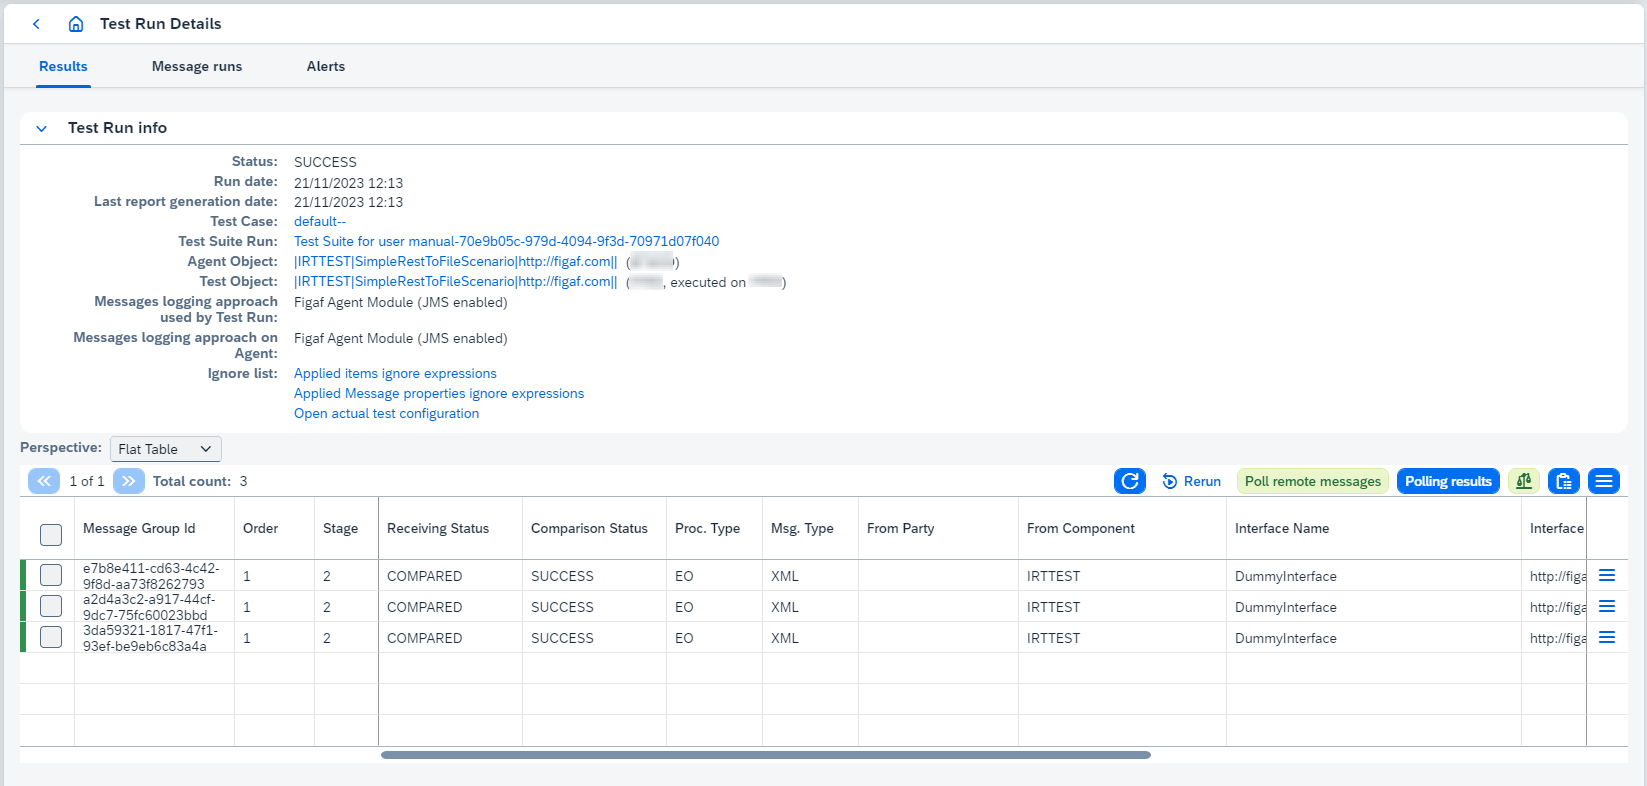Collapse the Test Run info section
1647x786 pixels.
click(x=42, y=128)
